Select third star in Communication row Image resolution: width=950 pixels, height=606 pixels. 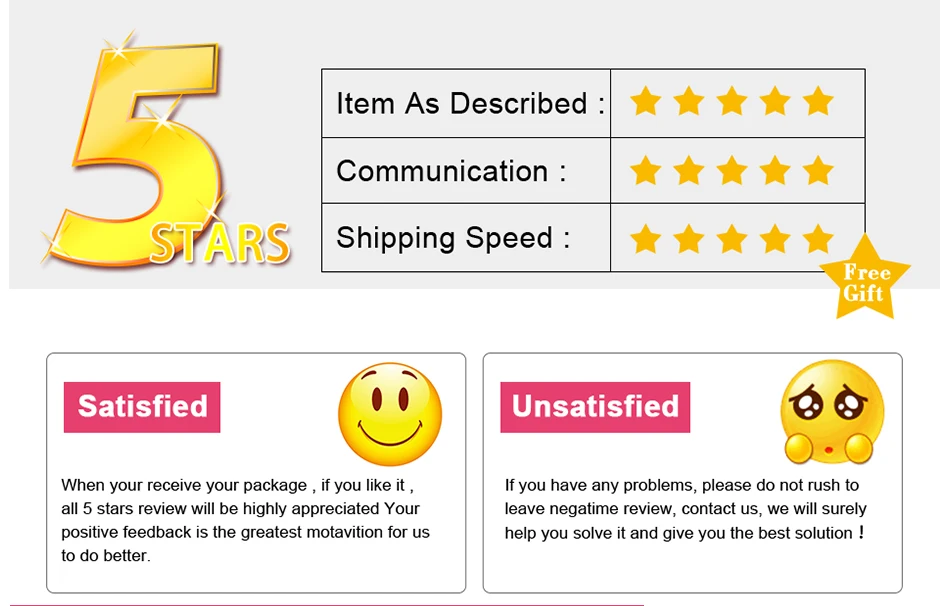tap(732, 170)
